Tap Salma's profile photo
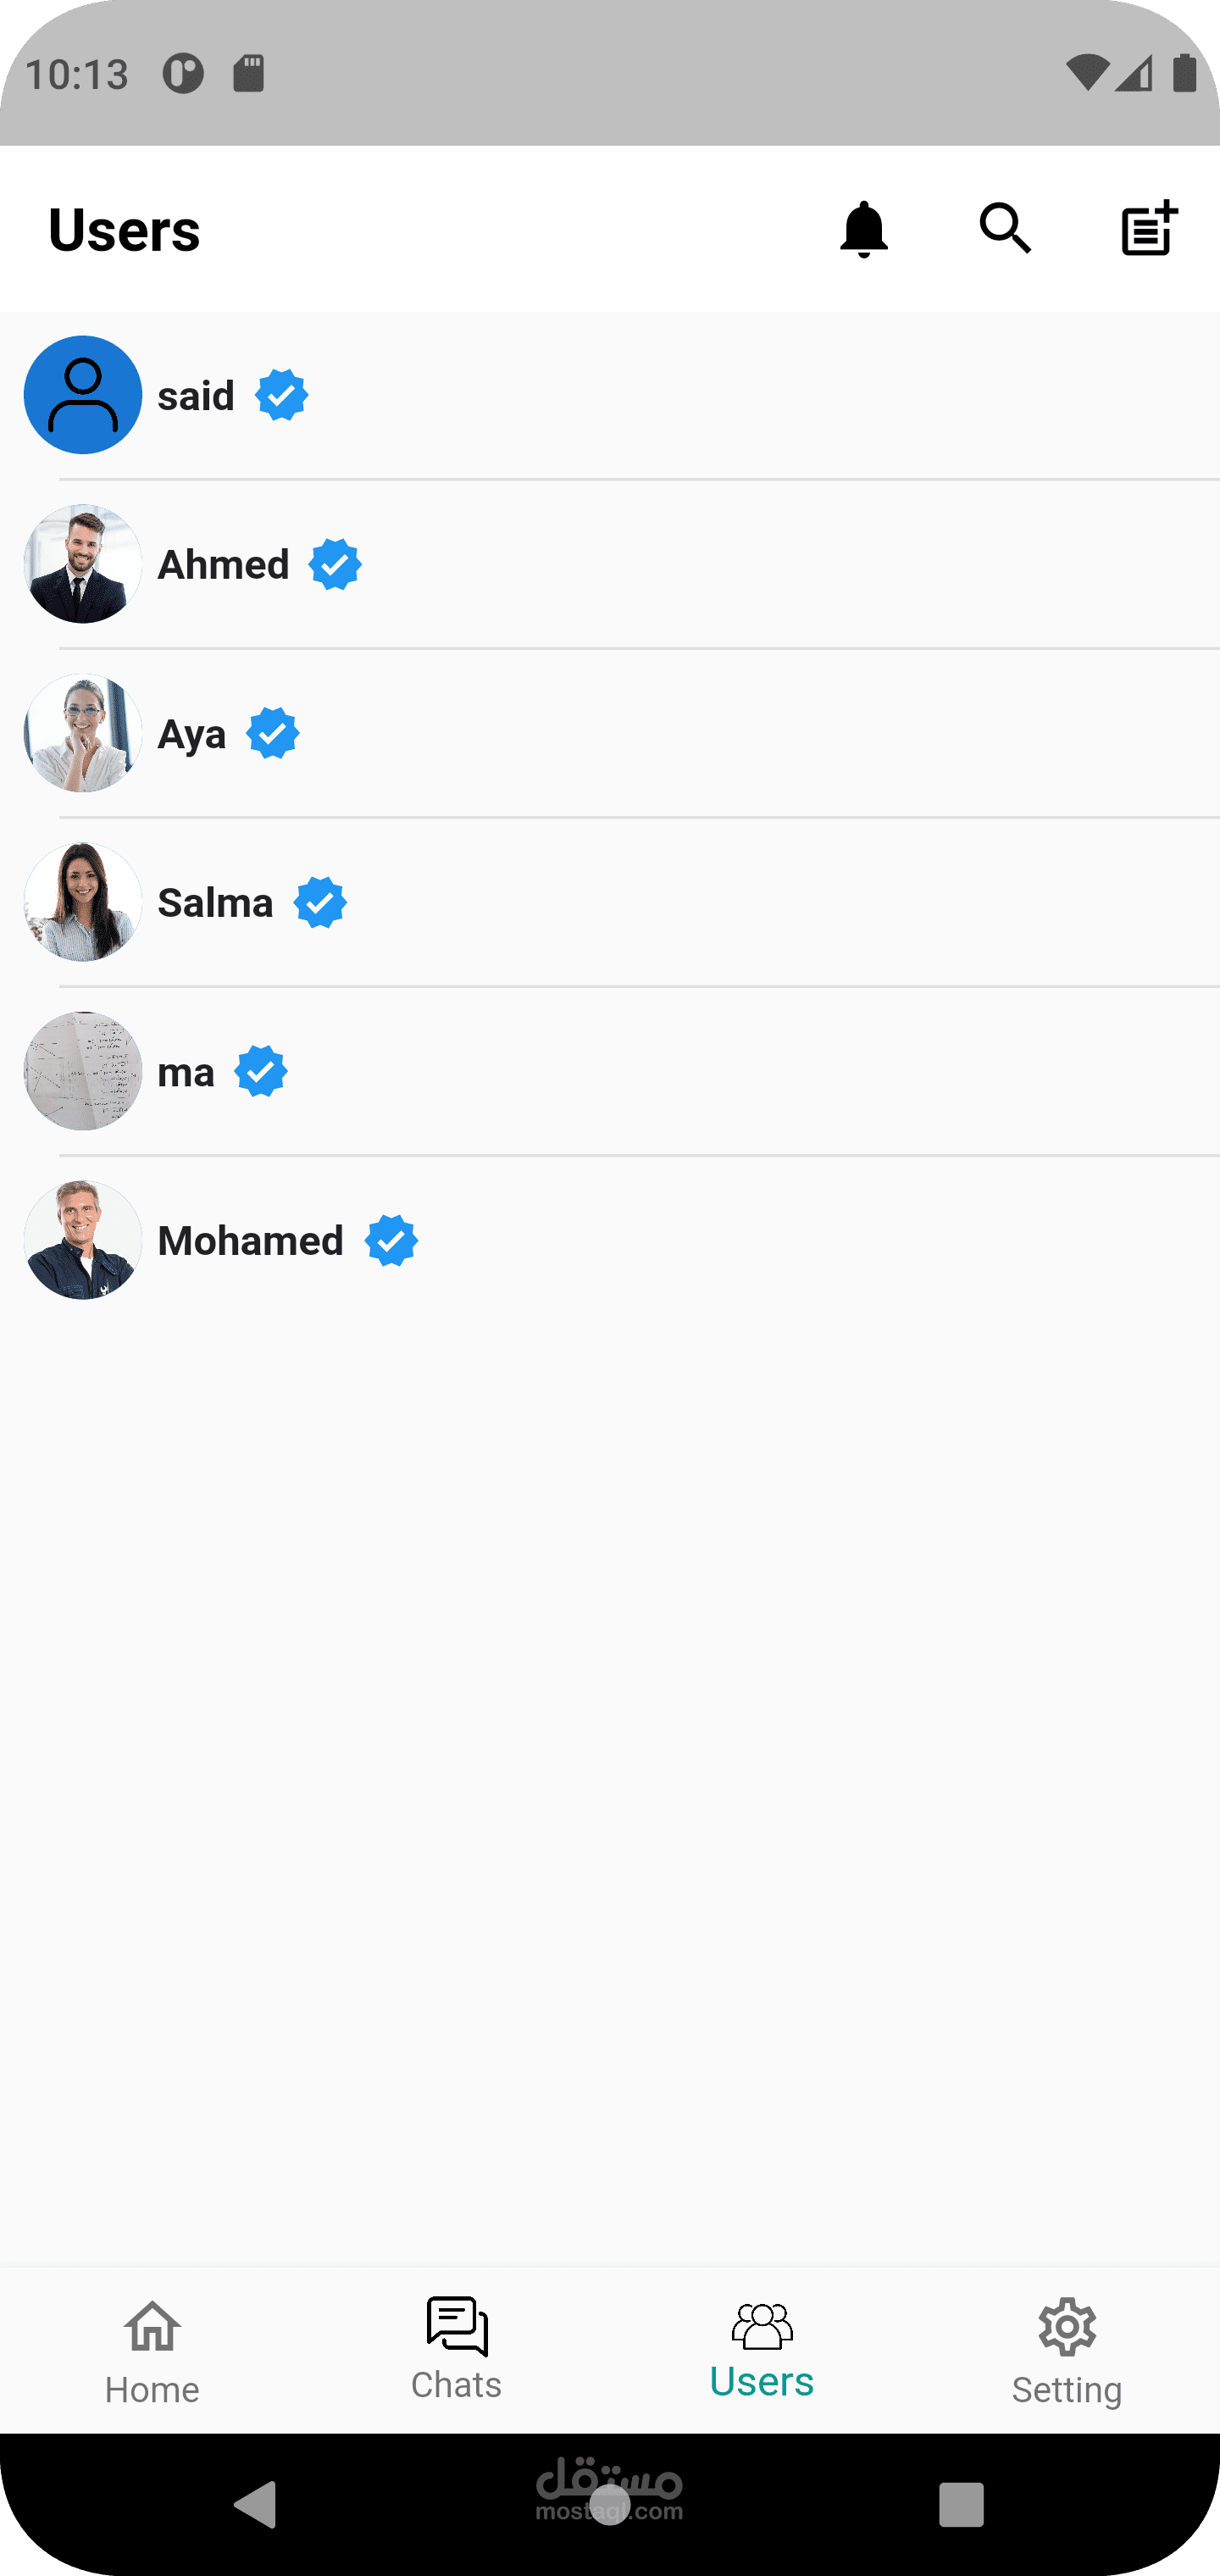The image size is (1220, 2576). [83, 902]
